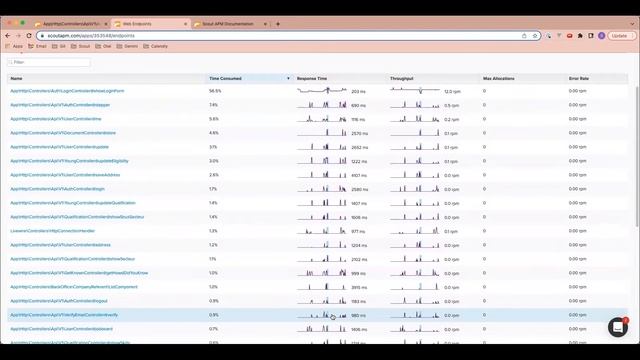The height and width of the screenshot is (360, 640).
Task: Open the BackOffice CompanyRelevantListComponent endpoint
Action: click(74, 287)
